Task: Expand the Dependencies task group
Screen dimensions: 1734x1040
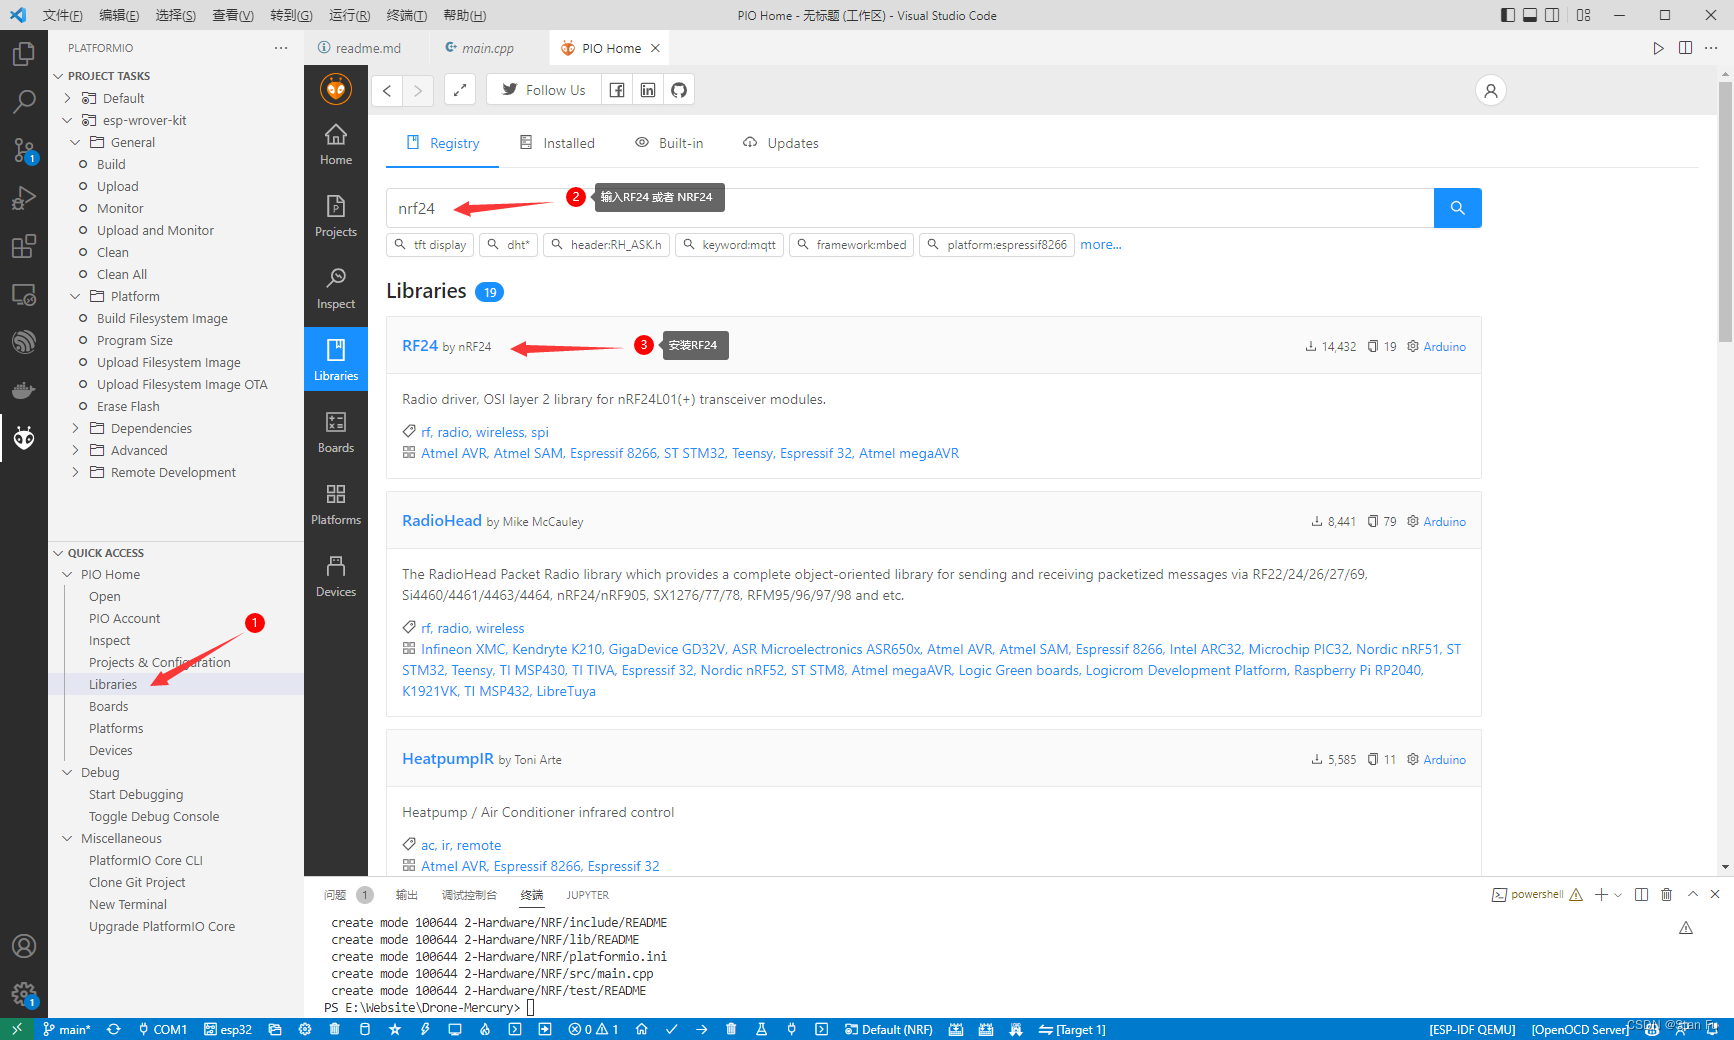Action: click(x=75, y=428)
